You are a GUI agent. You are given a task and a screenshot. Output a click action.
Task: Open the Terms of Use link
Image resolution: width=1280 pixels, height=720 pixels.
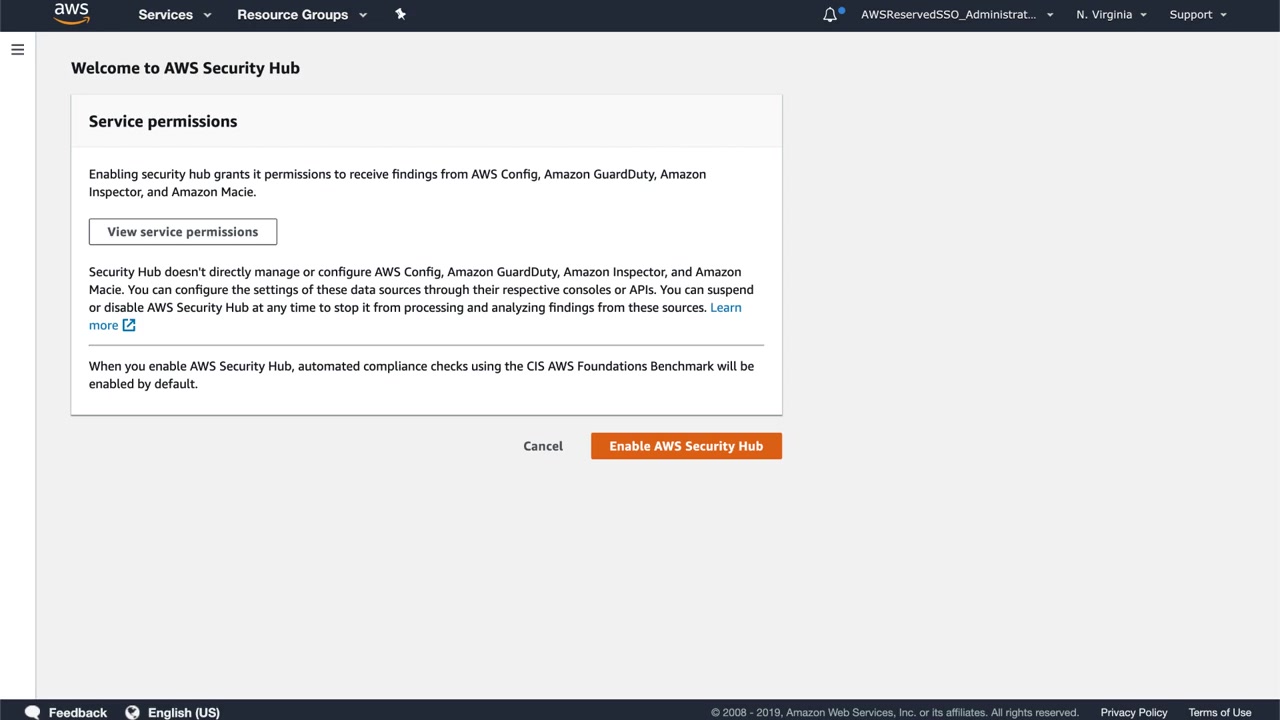pyautogui.click(x=1219, y=712)
